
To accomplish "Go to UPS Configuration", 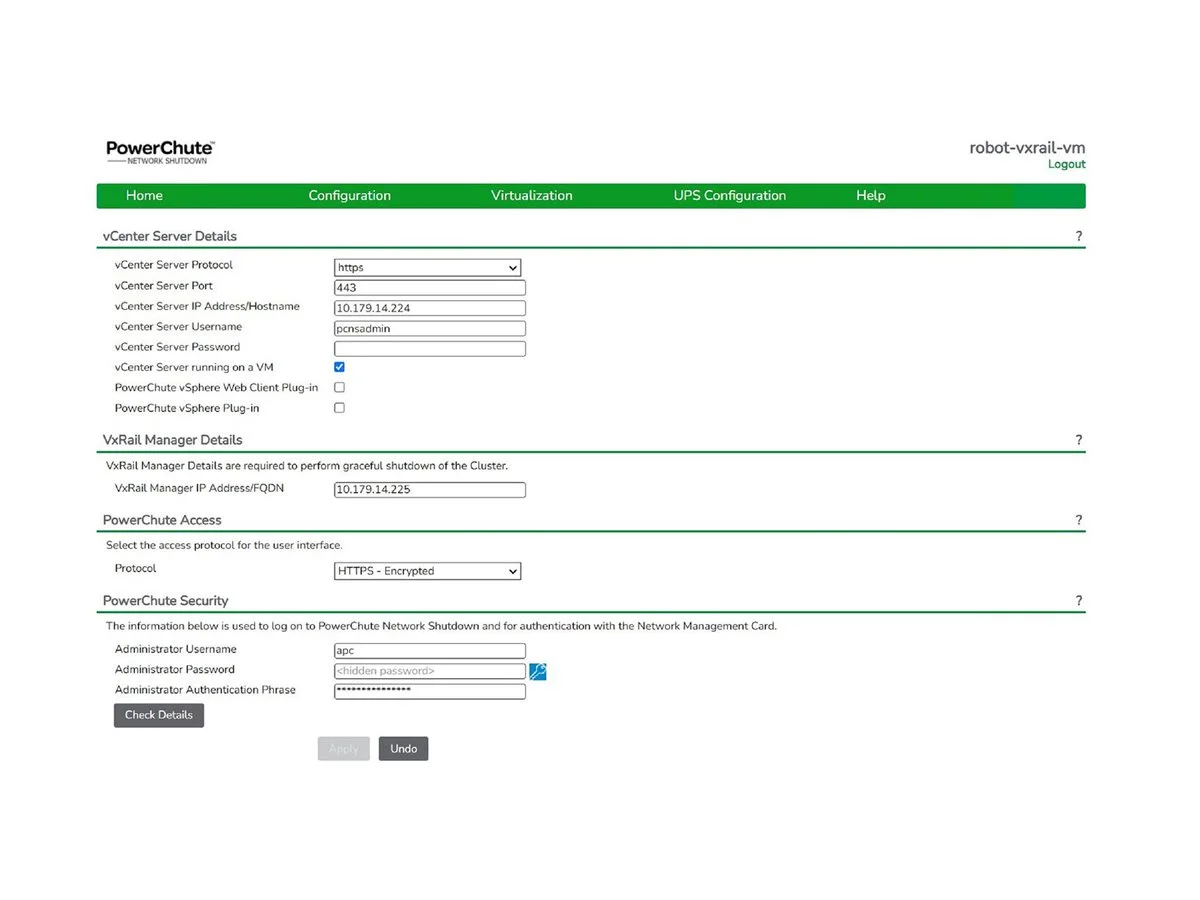I will click(729, 195).
